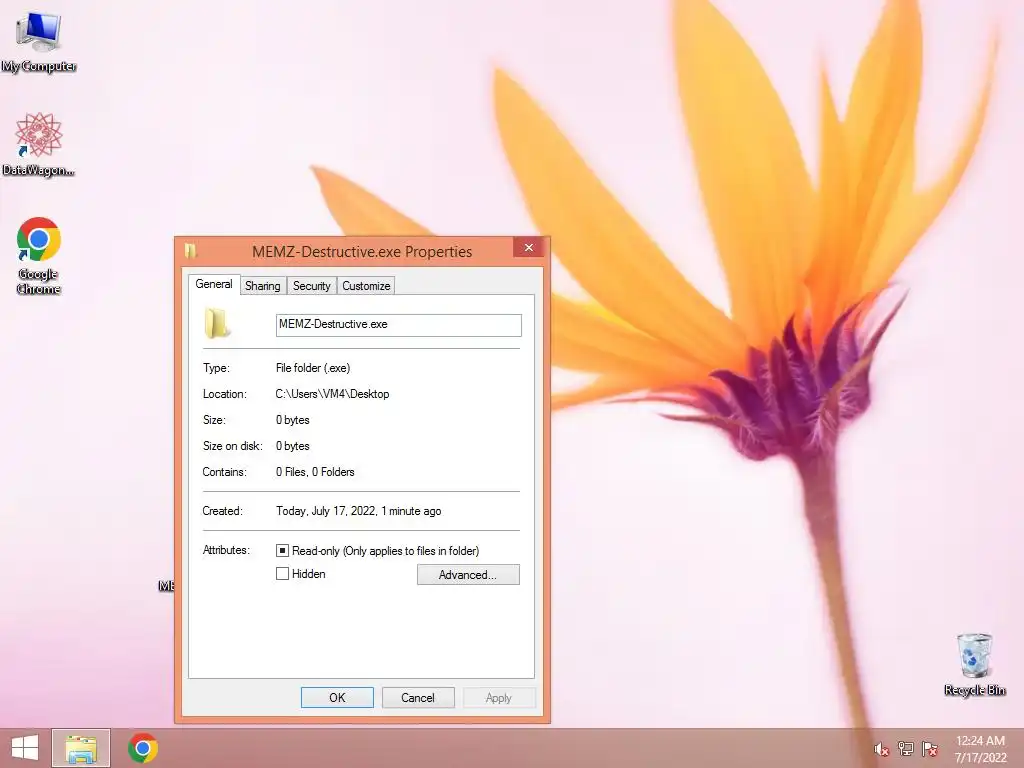Launch Chrome from the taskbar
The height and width of the screenshot is (768, 1024).
coord(143,748)
